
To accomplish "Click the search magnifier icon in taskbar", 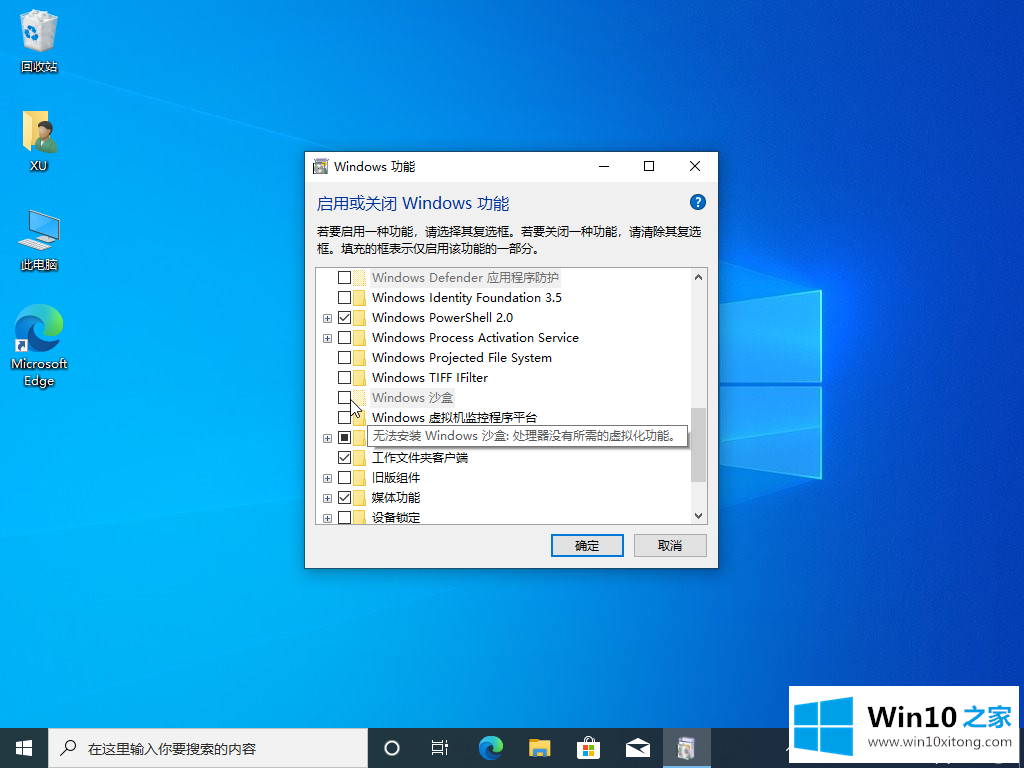I will pyautogui.click(x=68, y=748).
